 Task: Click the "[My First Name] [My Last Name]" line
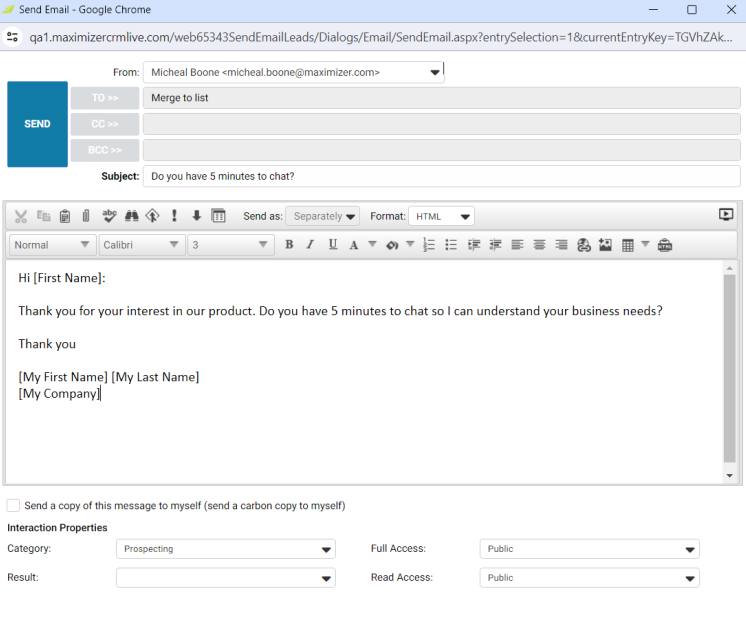click(x=108, y=377)
